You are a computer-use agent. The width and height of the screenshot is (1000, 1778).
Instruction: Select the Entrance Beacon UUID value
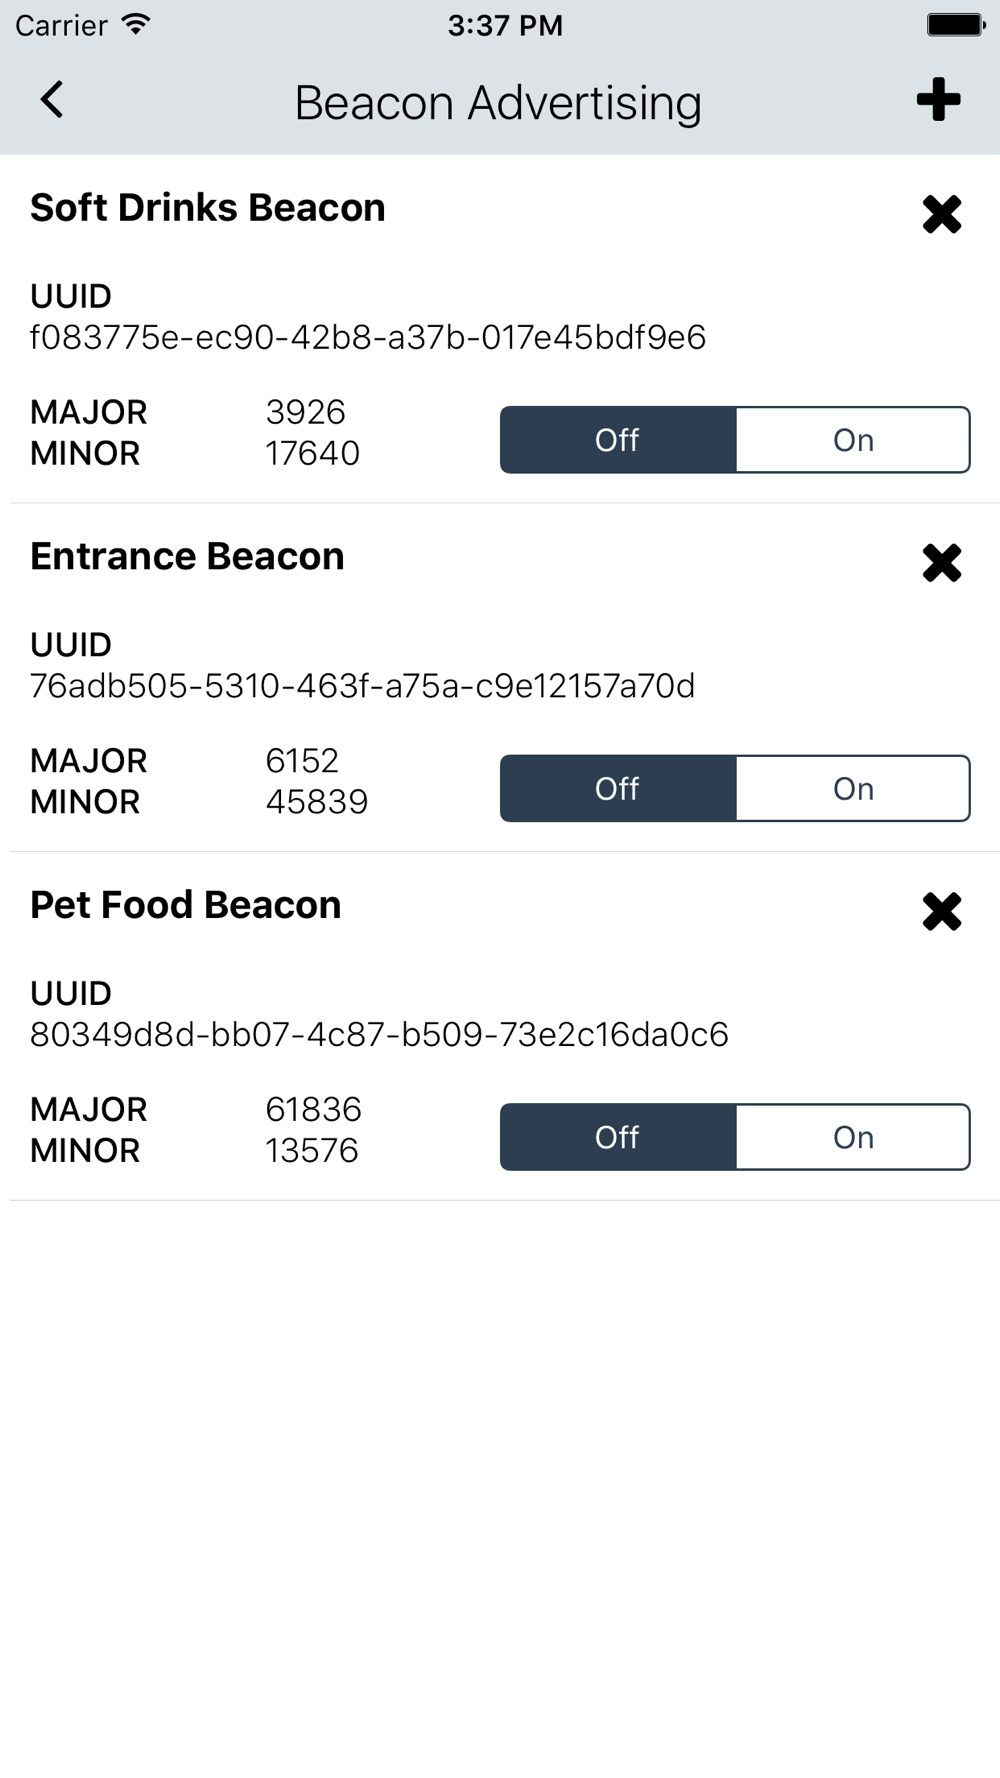click(362, 686)
